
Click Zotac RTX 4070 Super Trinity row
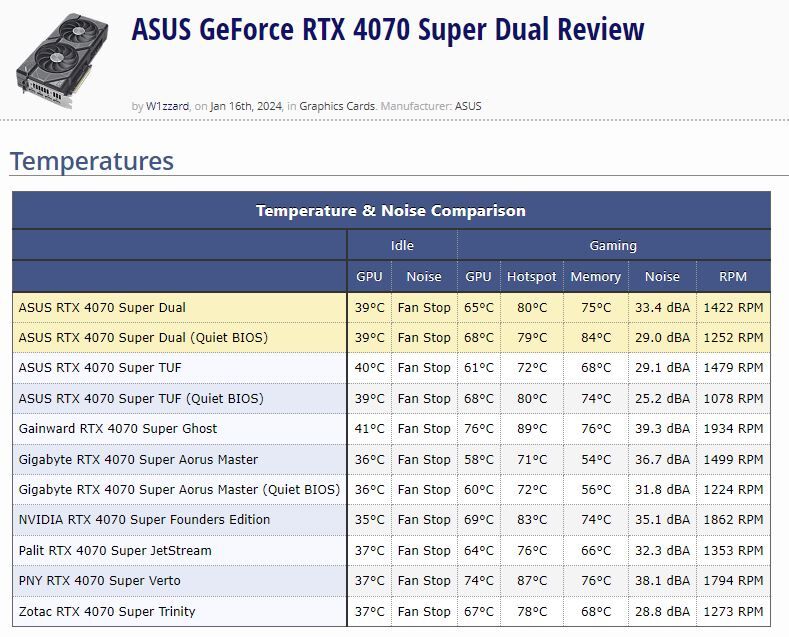pos(107,612)
